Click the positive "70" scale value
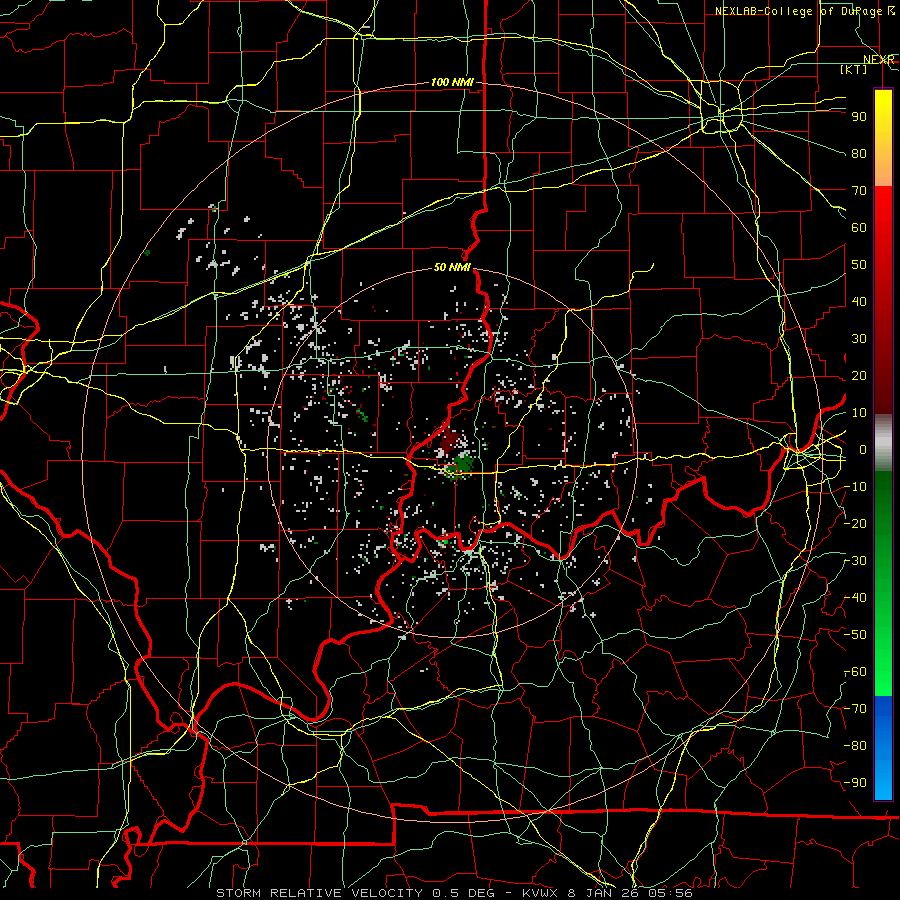This screenshot has width=900, height=900. pyautogui.click(x=859, y=191)
